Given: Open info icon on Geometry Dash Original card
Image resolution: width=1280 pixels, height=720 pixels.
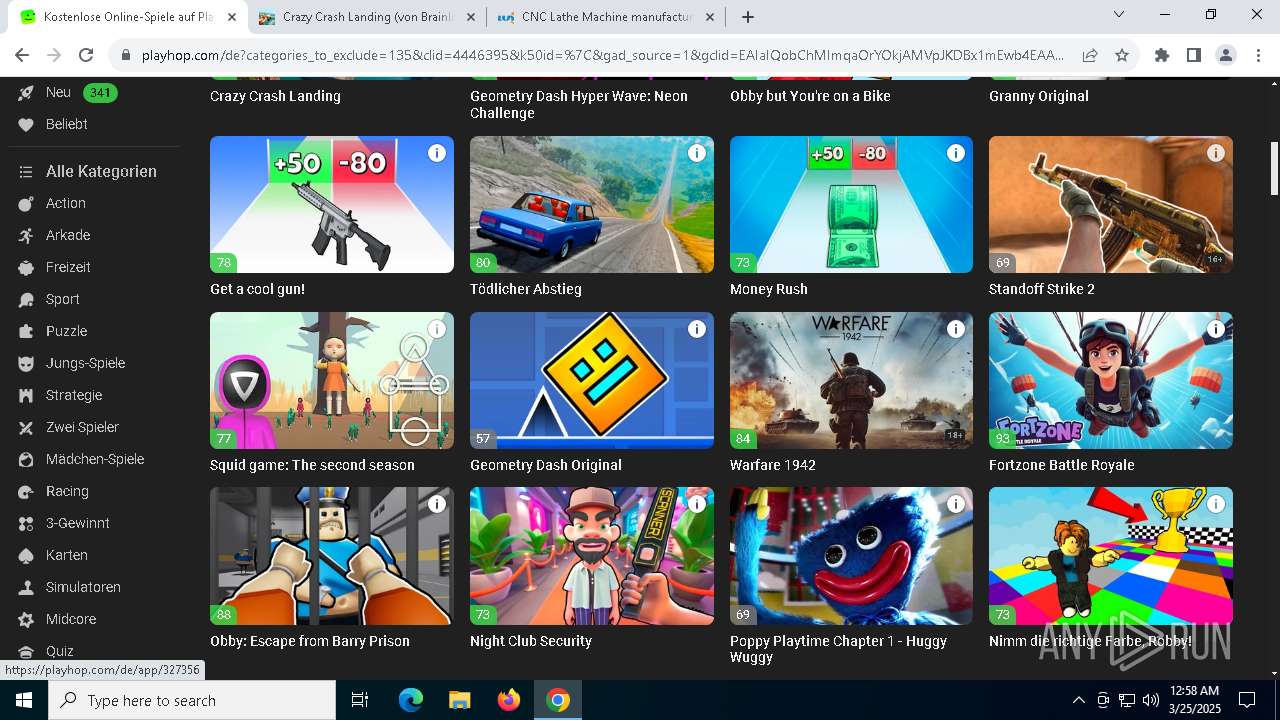Looking at the screenshot, I should [697, 329].
